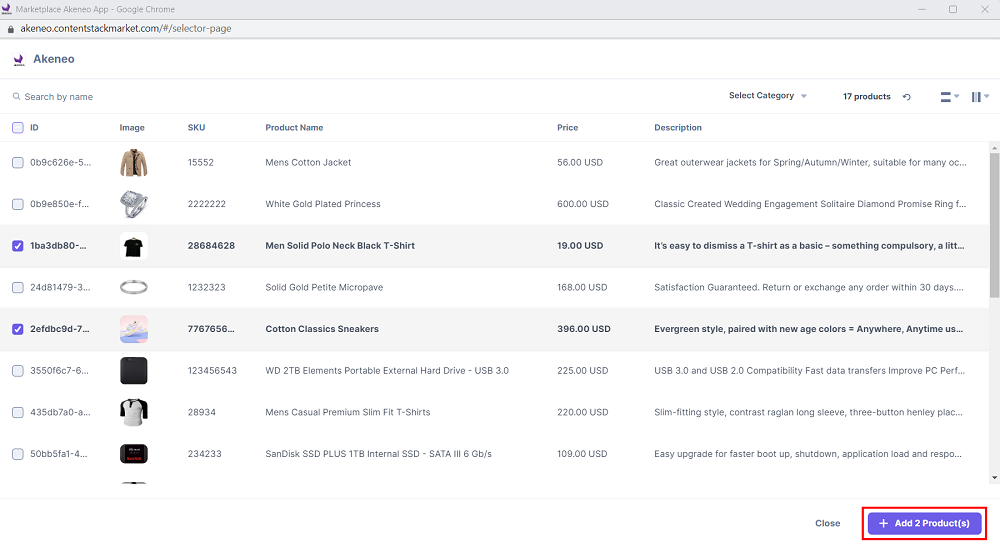Click White Gold Plated Princess ring image
Viewport: 1000px width, 558px height.
coord(134,204)
